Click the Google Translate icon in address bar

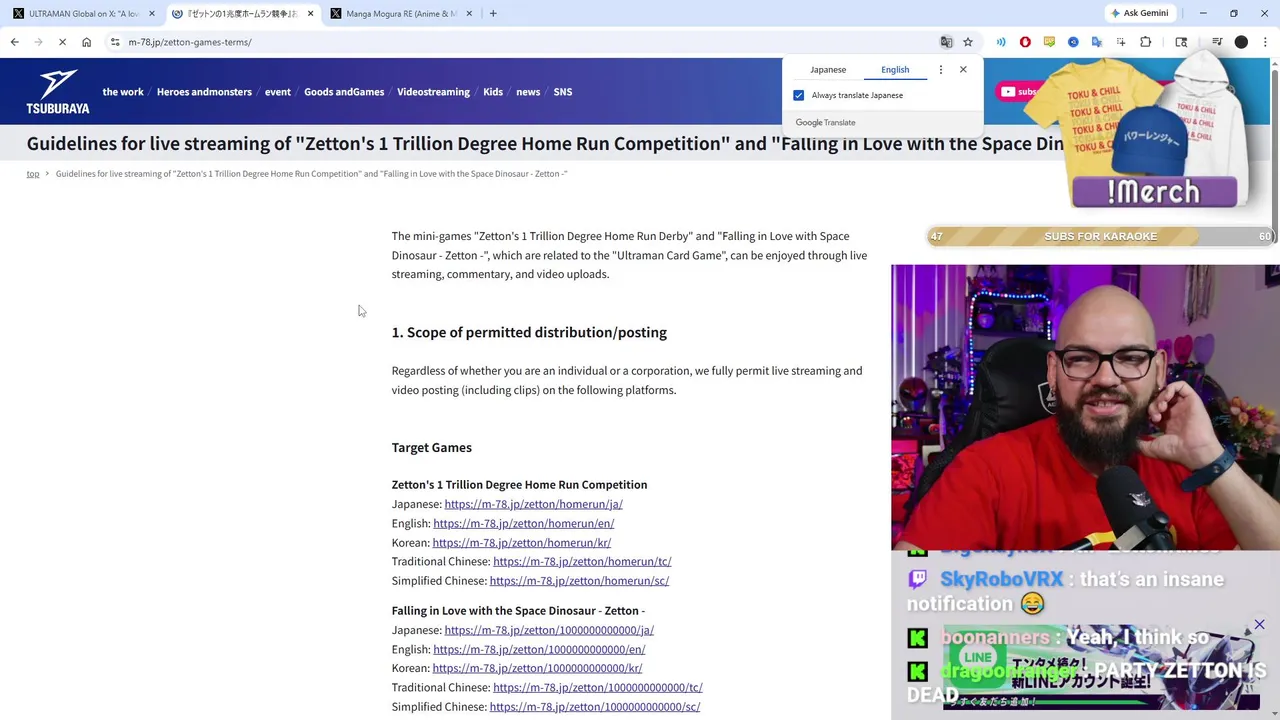coord(946,42)
